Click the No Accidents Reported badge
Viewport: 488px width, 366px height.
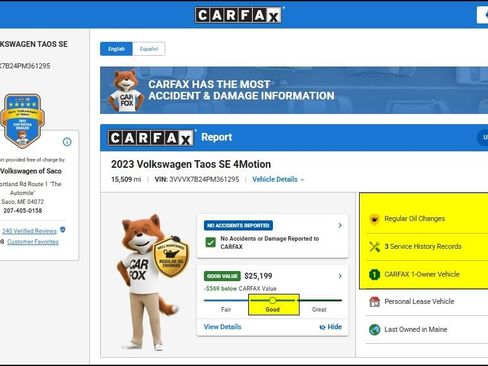point(238,225)
